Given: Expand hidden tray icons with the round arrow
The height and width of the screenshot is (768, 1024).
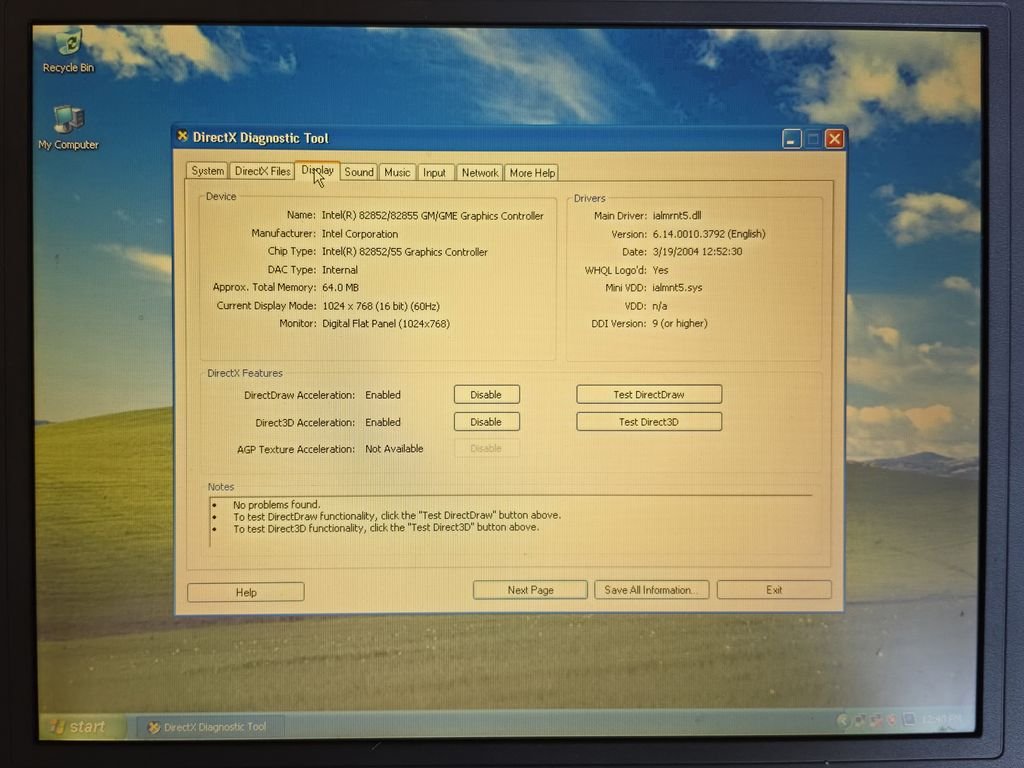Looking at the screenshot, I should point(843,720).
